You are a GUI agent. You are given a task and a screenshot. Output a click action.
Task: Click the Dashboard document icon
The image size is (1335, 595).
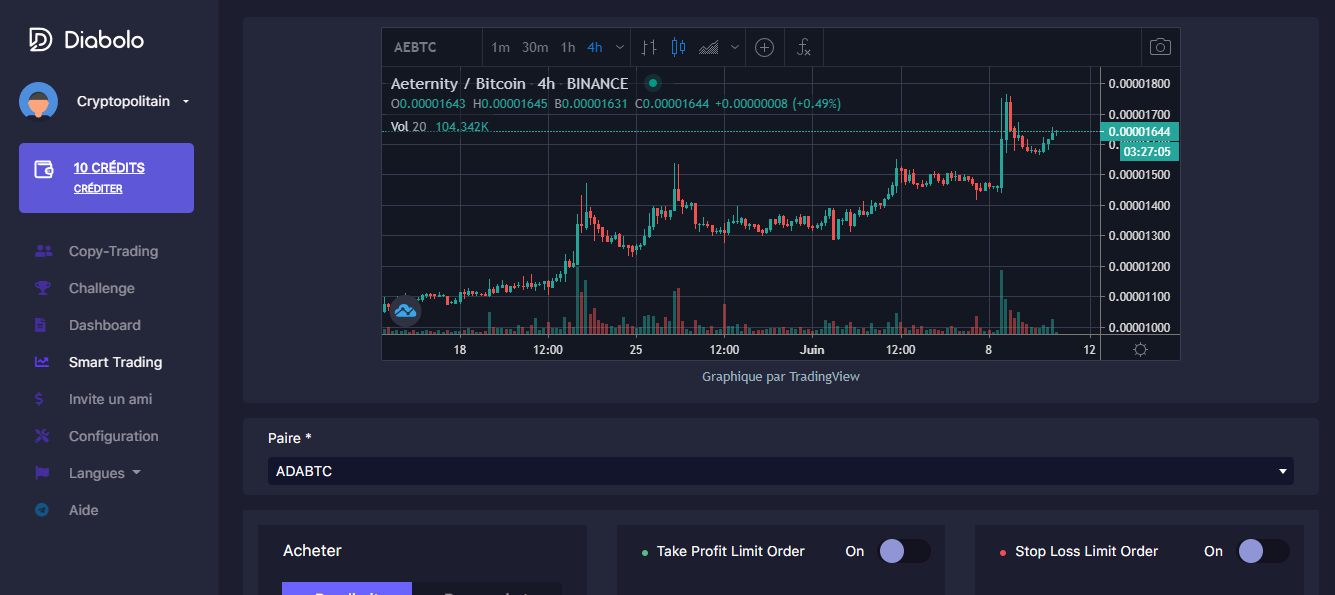click(41, 325)
